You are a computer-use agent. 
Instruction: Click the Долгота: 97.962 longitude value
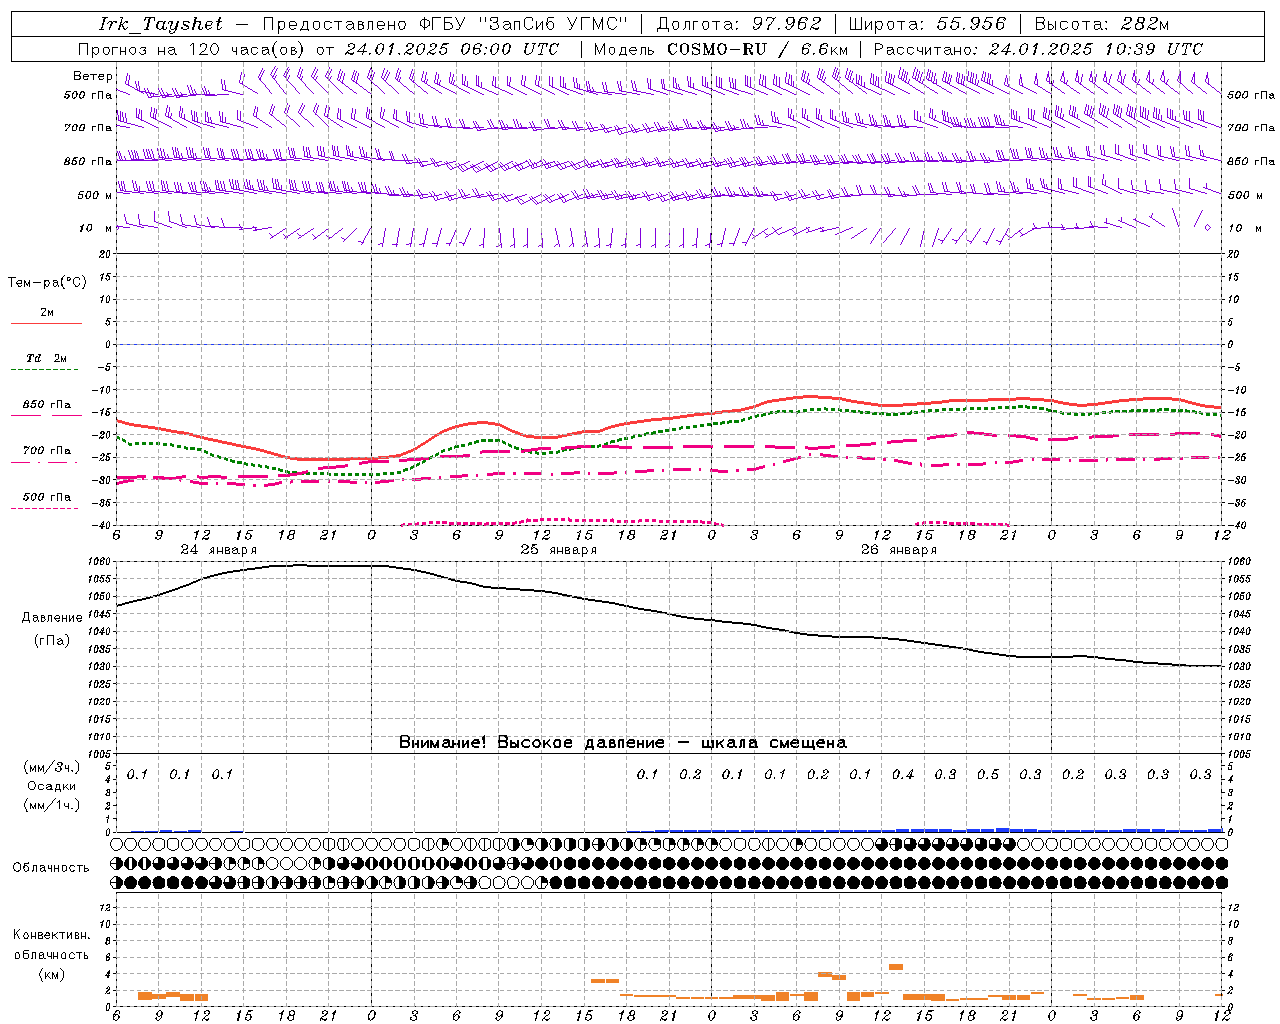[739, 24]
